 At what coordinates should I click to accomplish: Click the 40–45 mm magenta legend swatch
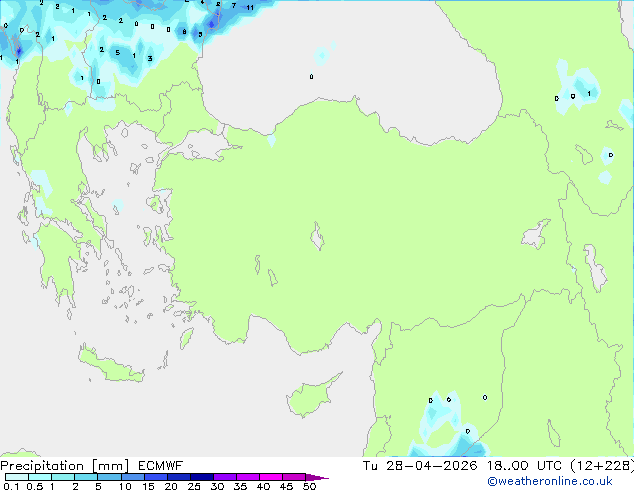pyautogui.click(x=271, y=477)
